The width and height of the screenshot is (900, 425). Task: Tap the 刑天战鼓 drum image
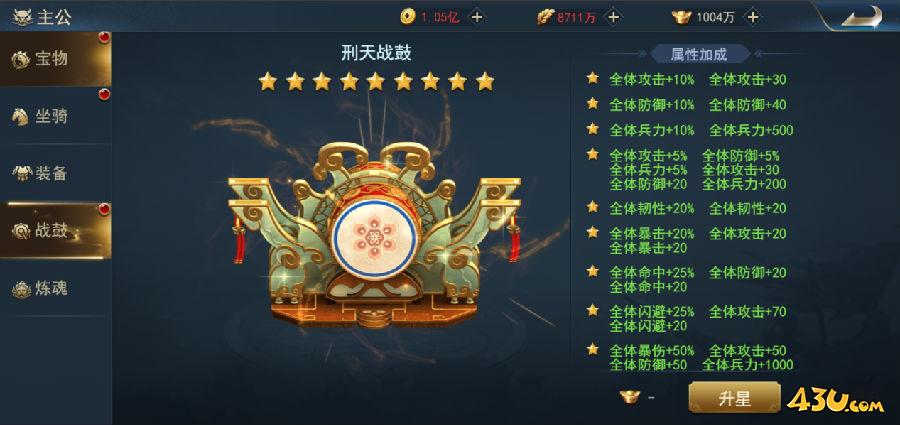pyautogui.click(x=374, y=235)
